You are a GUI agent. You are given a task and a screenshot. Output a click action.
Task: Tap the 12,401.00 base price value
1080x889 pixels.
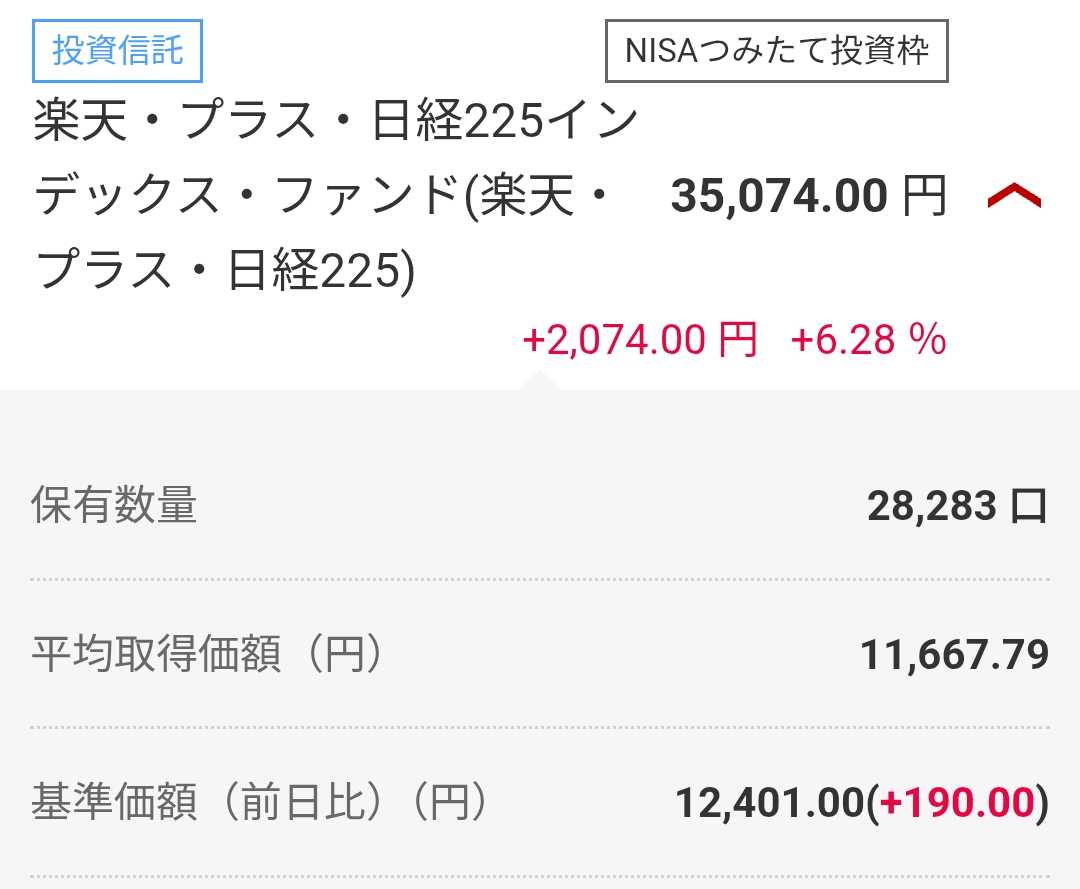tap(769, 803)
